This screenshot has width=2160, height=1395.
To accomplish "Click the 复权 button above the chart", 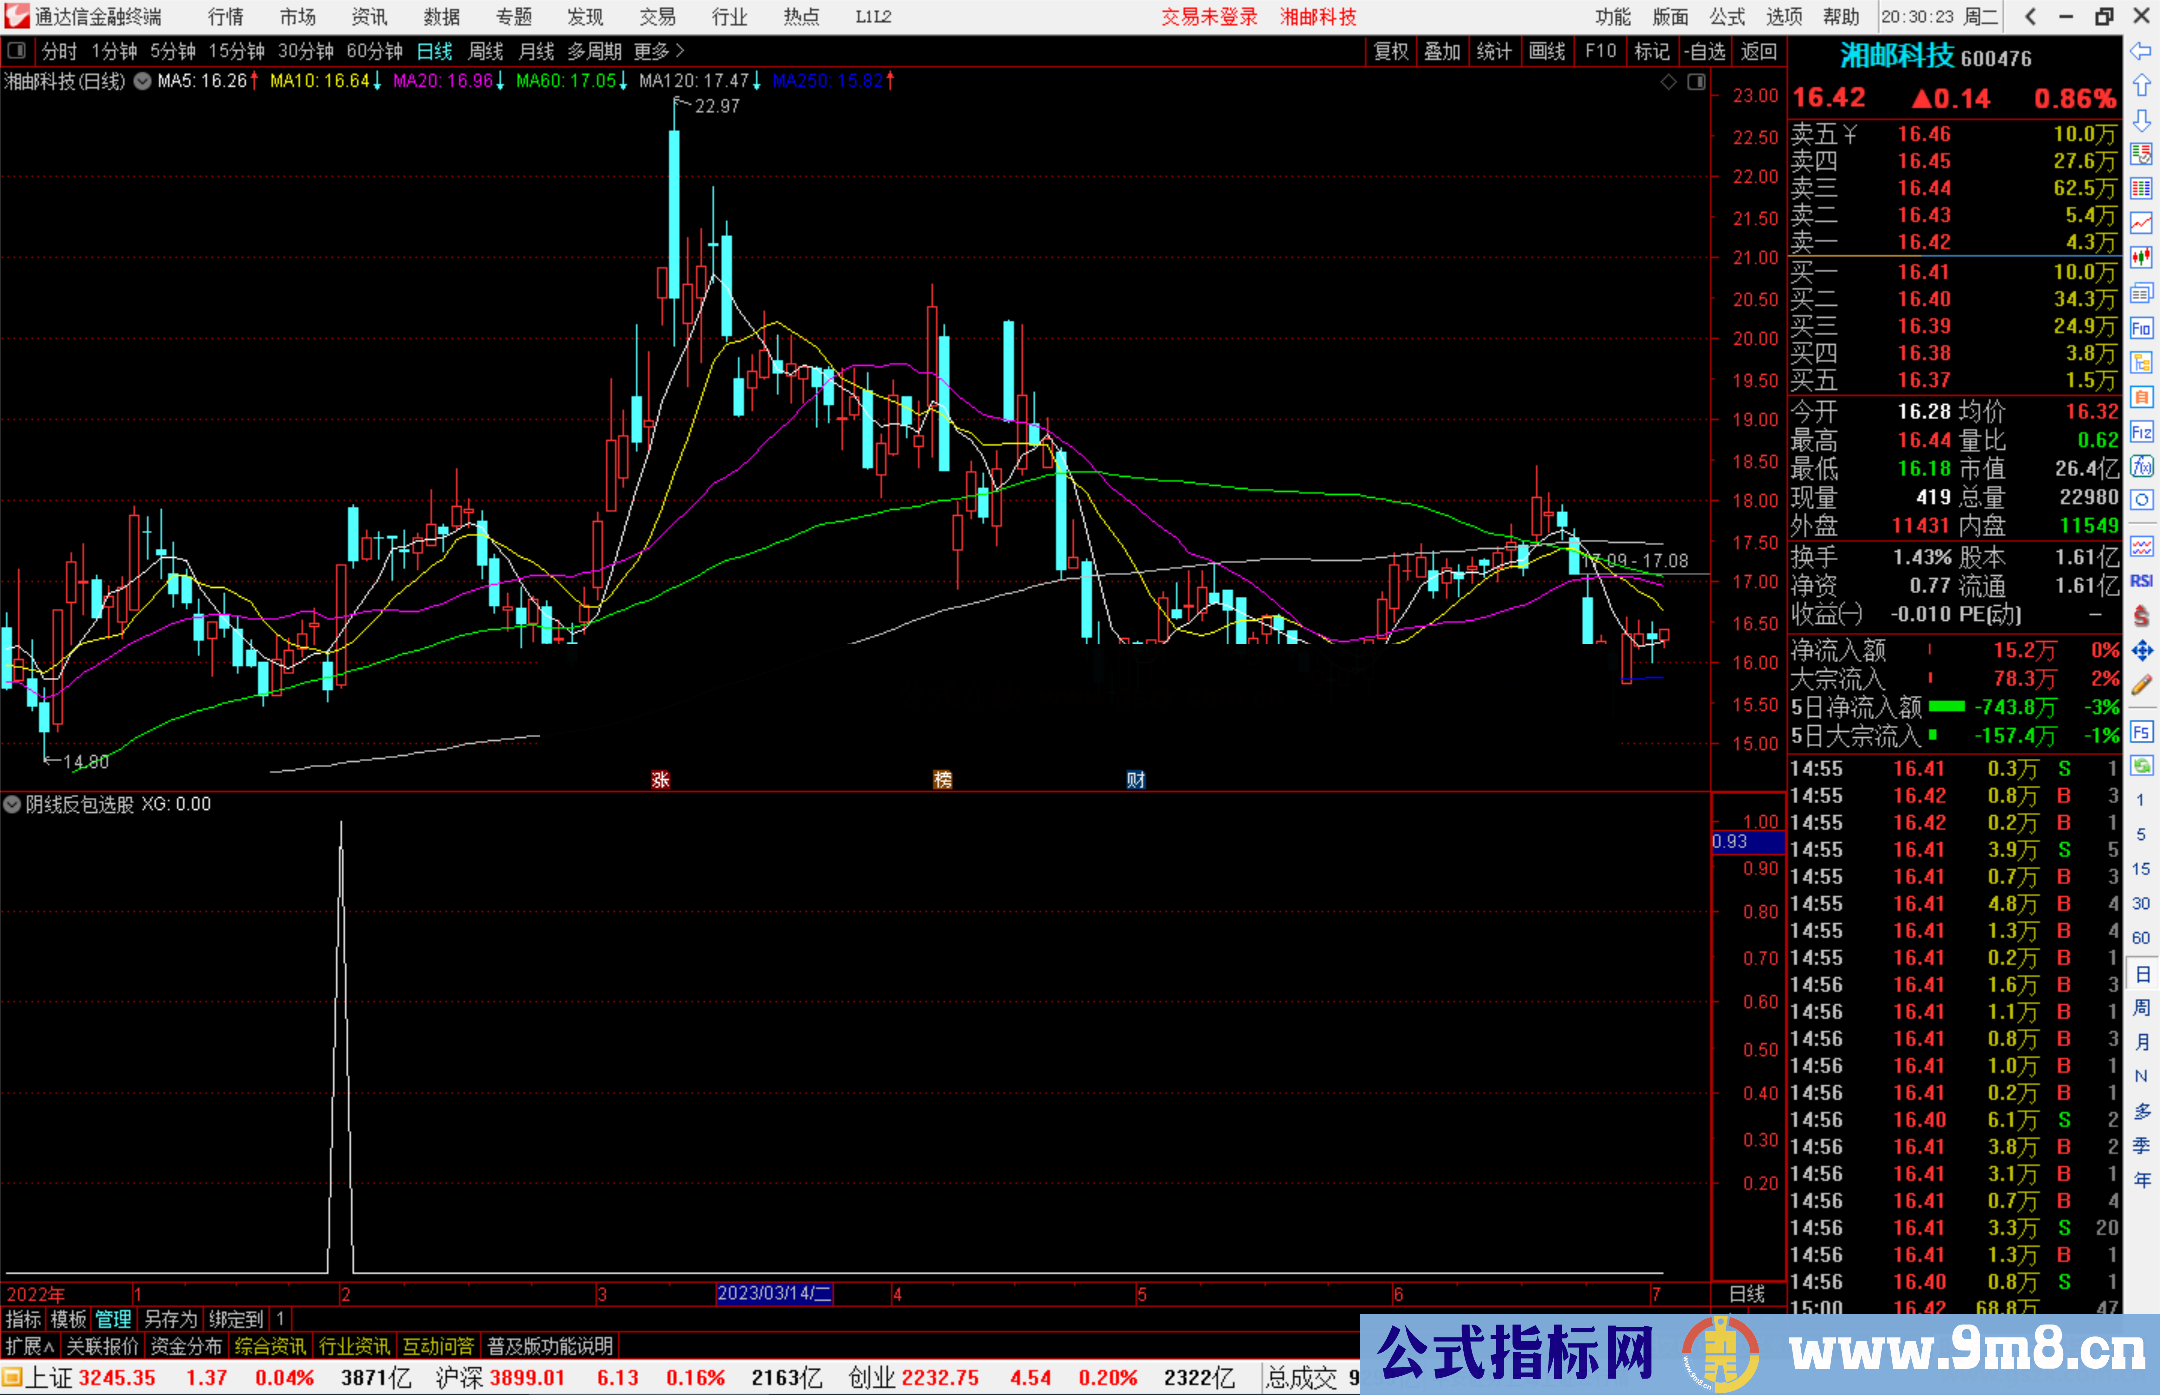I will click(x=1391, y=51).
